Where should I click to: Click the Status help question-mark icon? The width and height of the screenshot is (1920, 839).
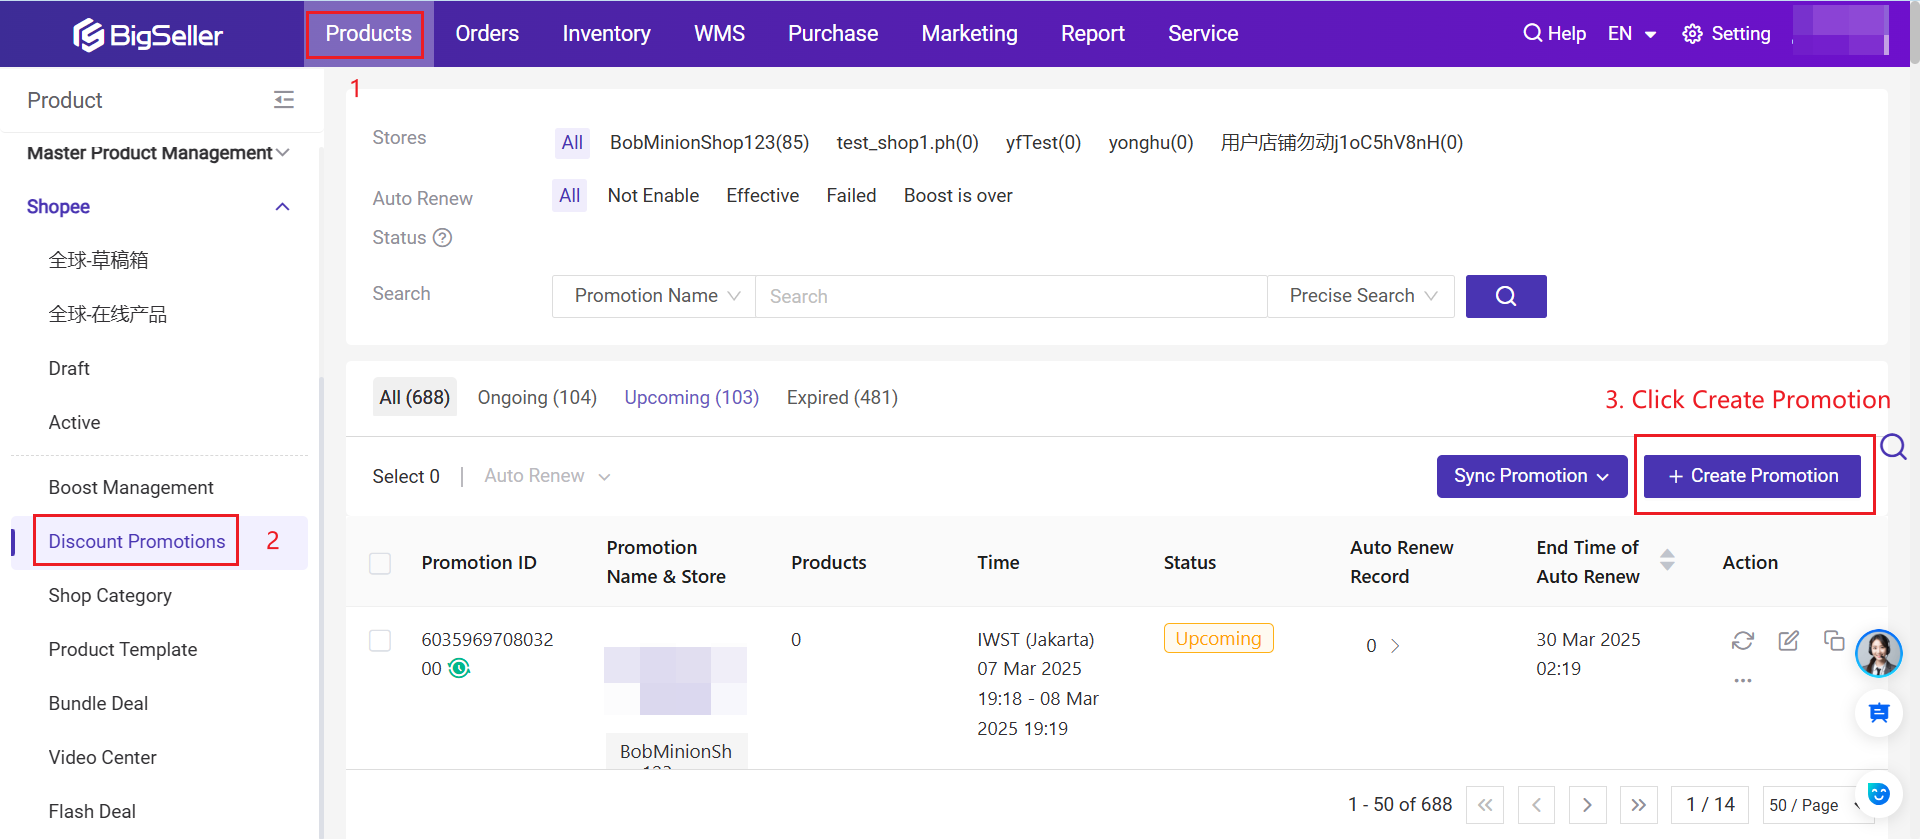pos(443,237)
